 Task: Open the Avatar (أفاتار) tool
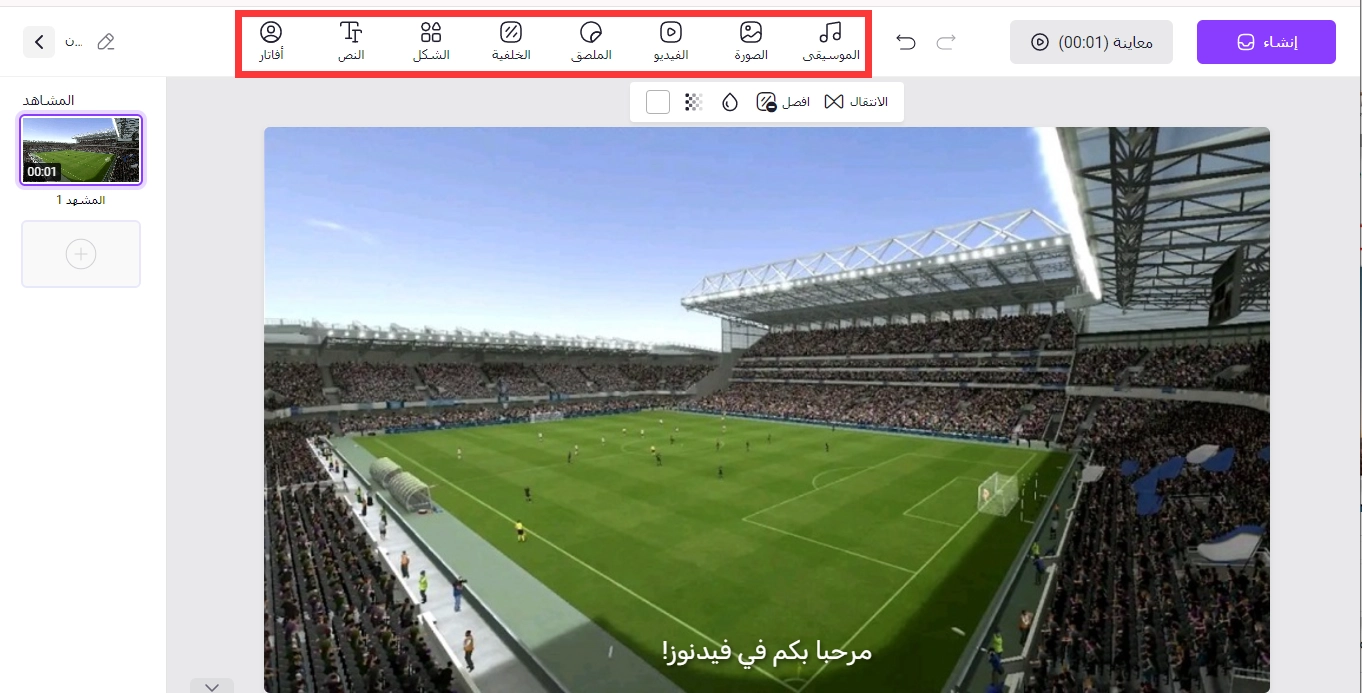click(x=271, y=42)
